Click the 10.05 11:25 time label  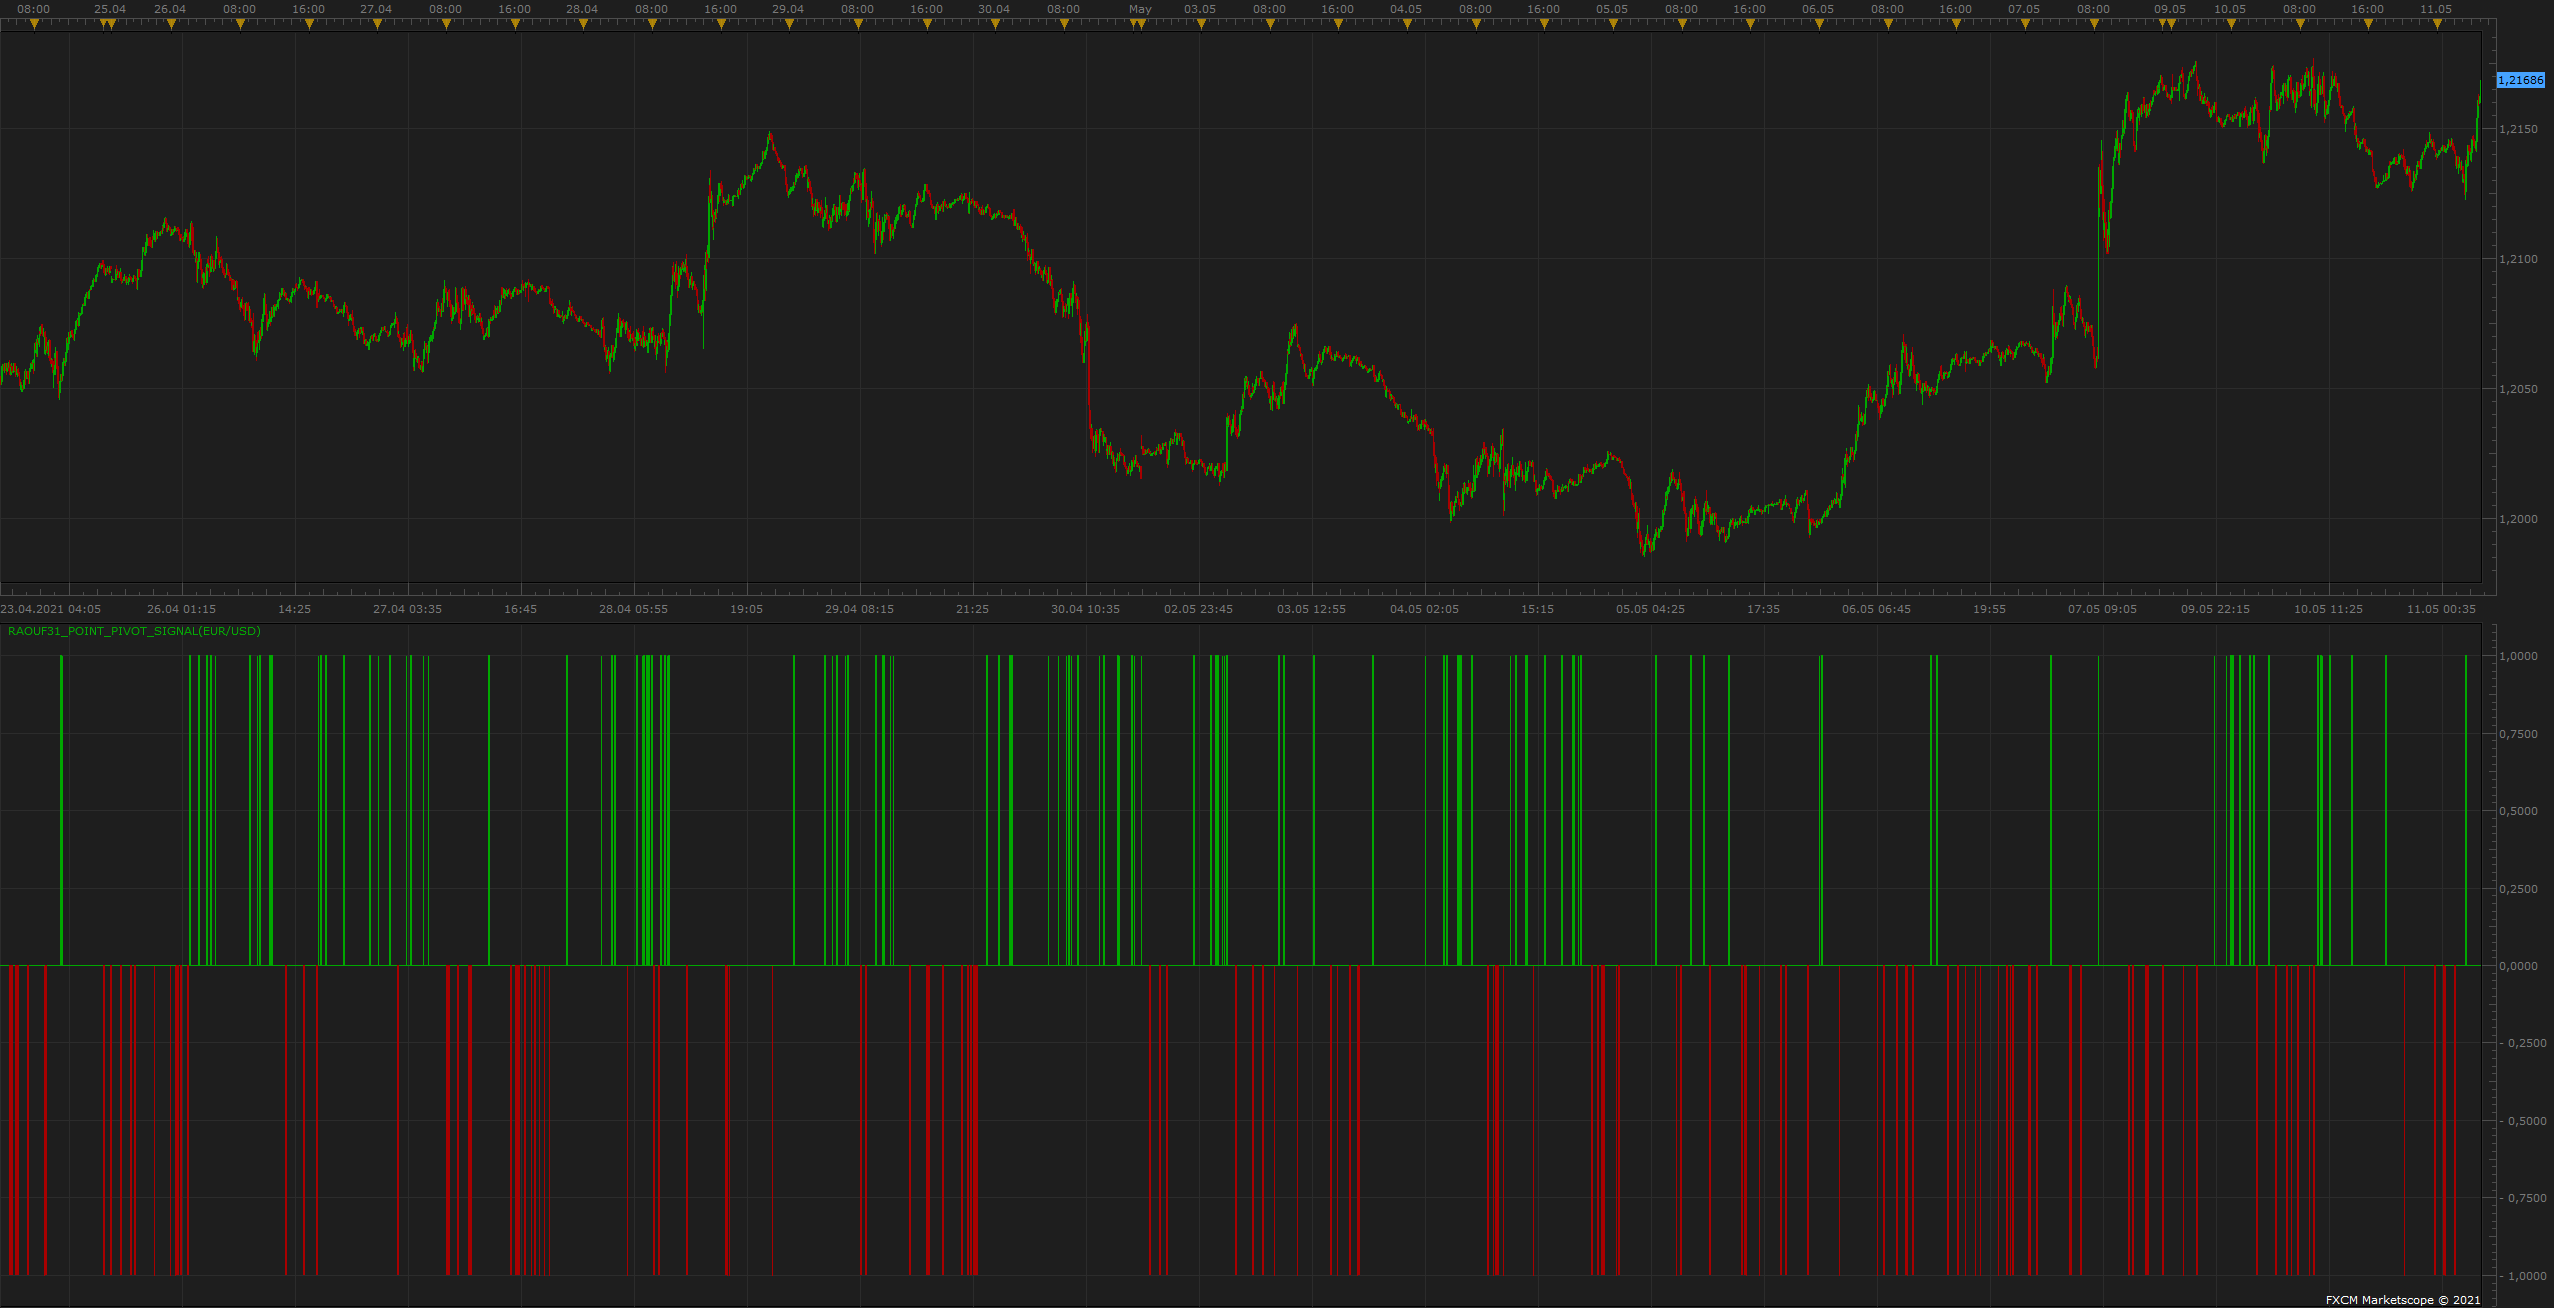point(2328,609)
